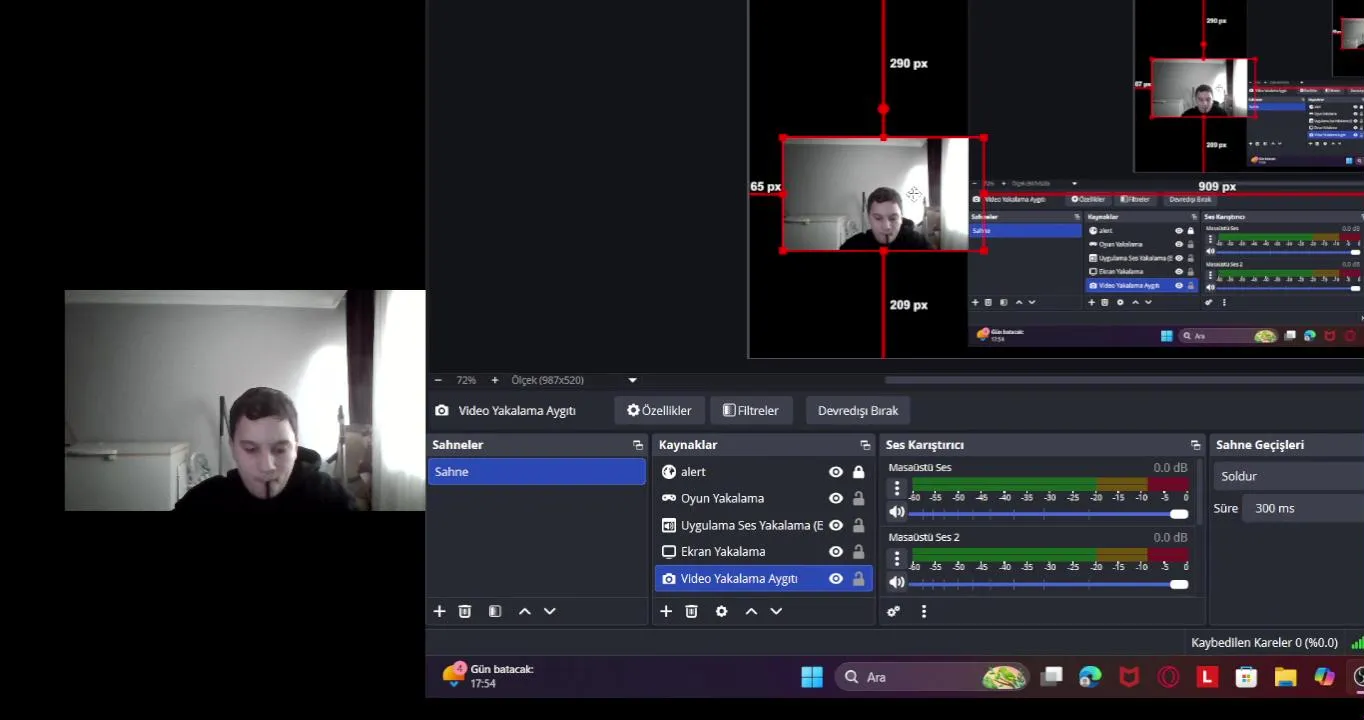
Task: Move source up in Kaynaklar panel
Action: click(x=751, y=611)
